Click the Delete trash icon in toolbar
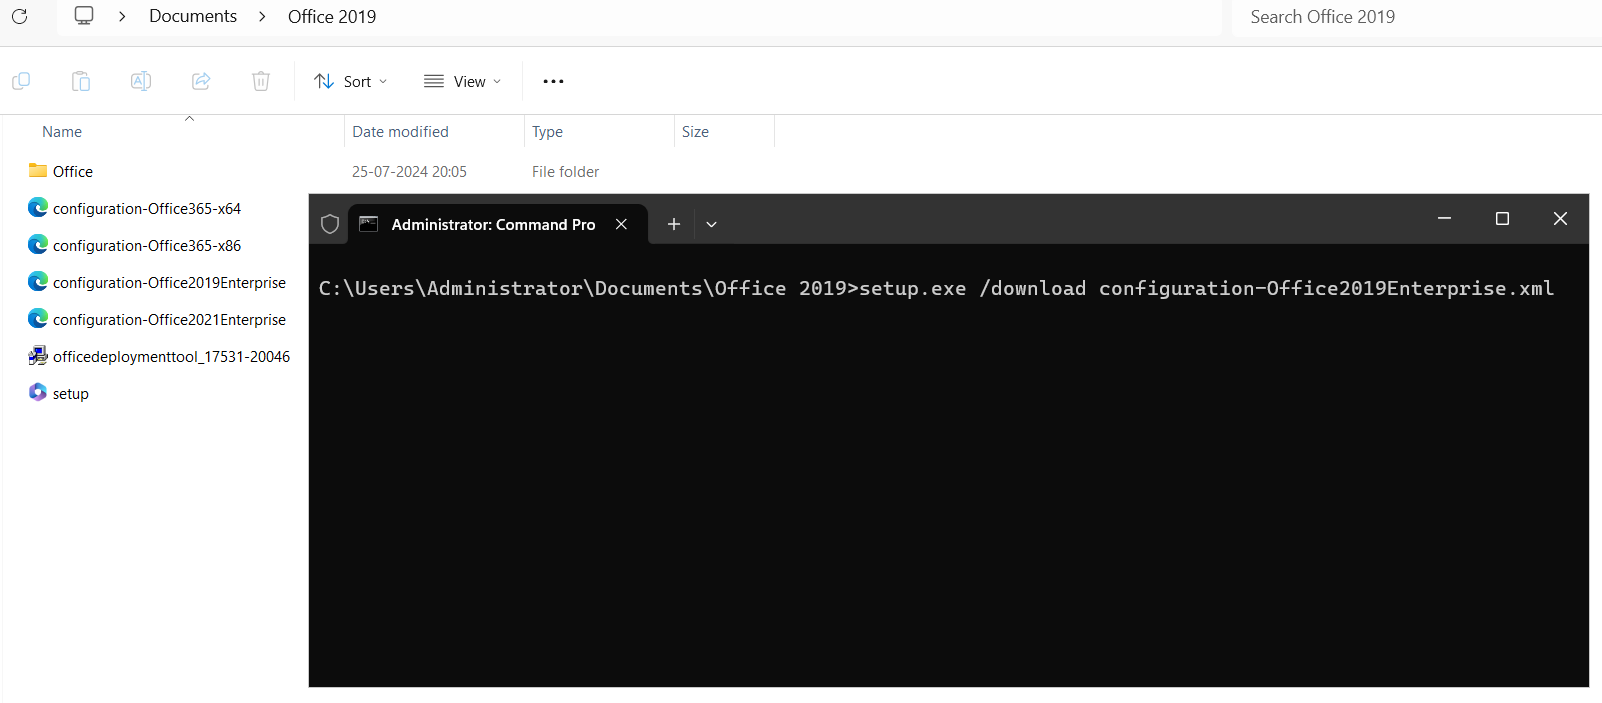 pyautogui.click(x=261, y=81)
